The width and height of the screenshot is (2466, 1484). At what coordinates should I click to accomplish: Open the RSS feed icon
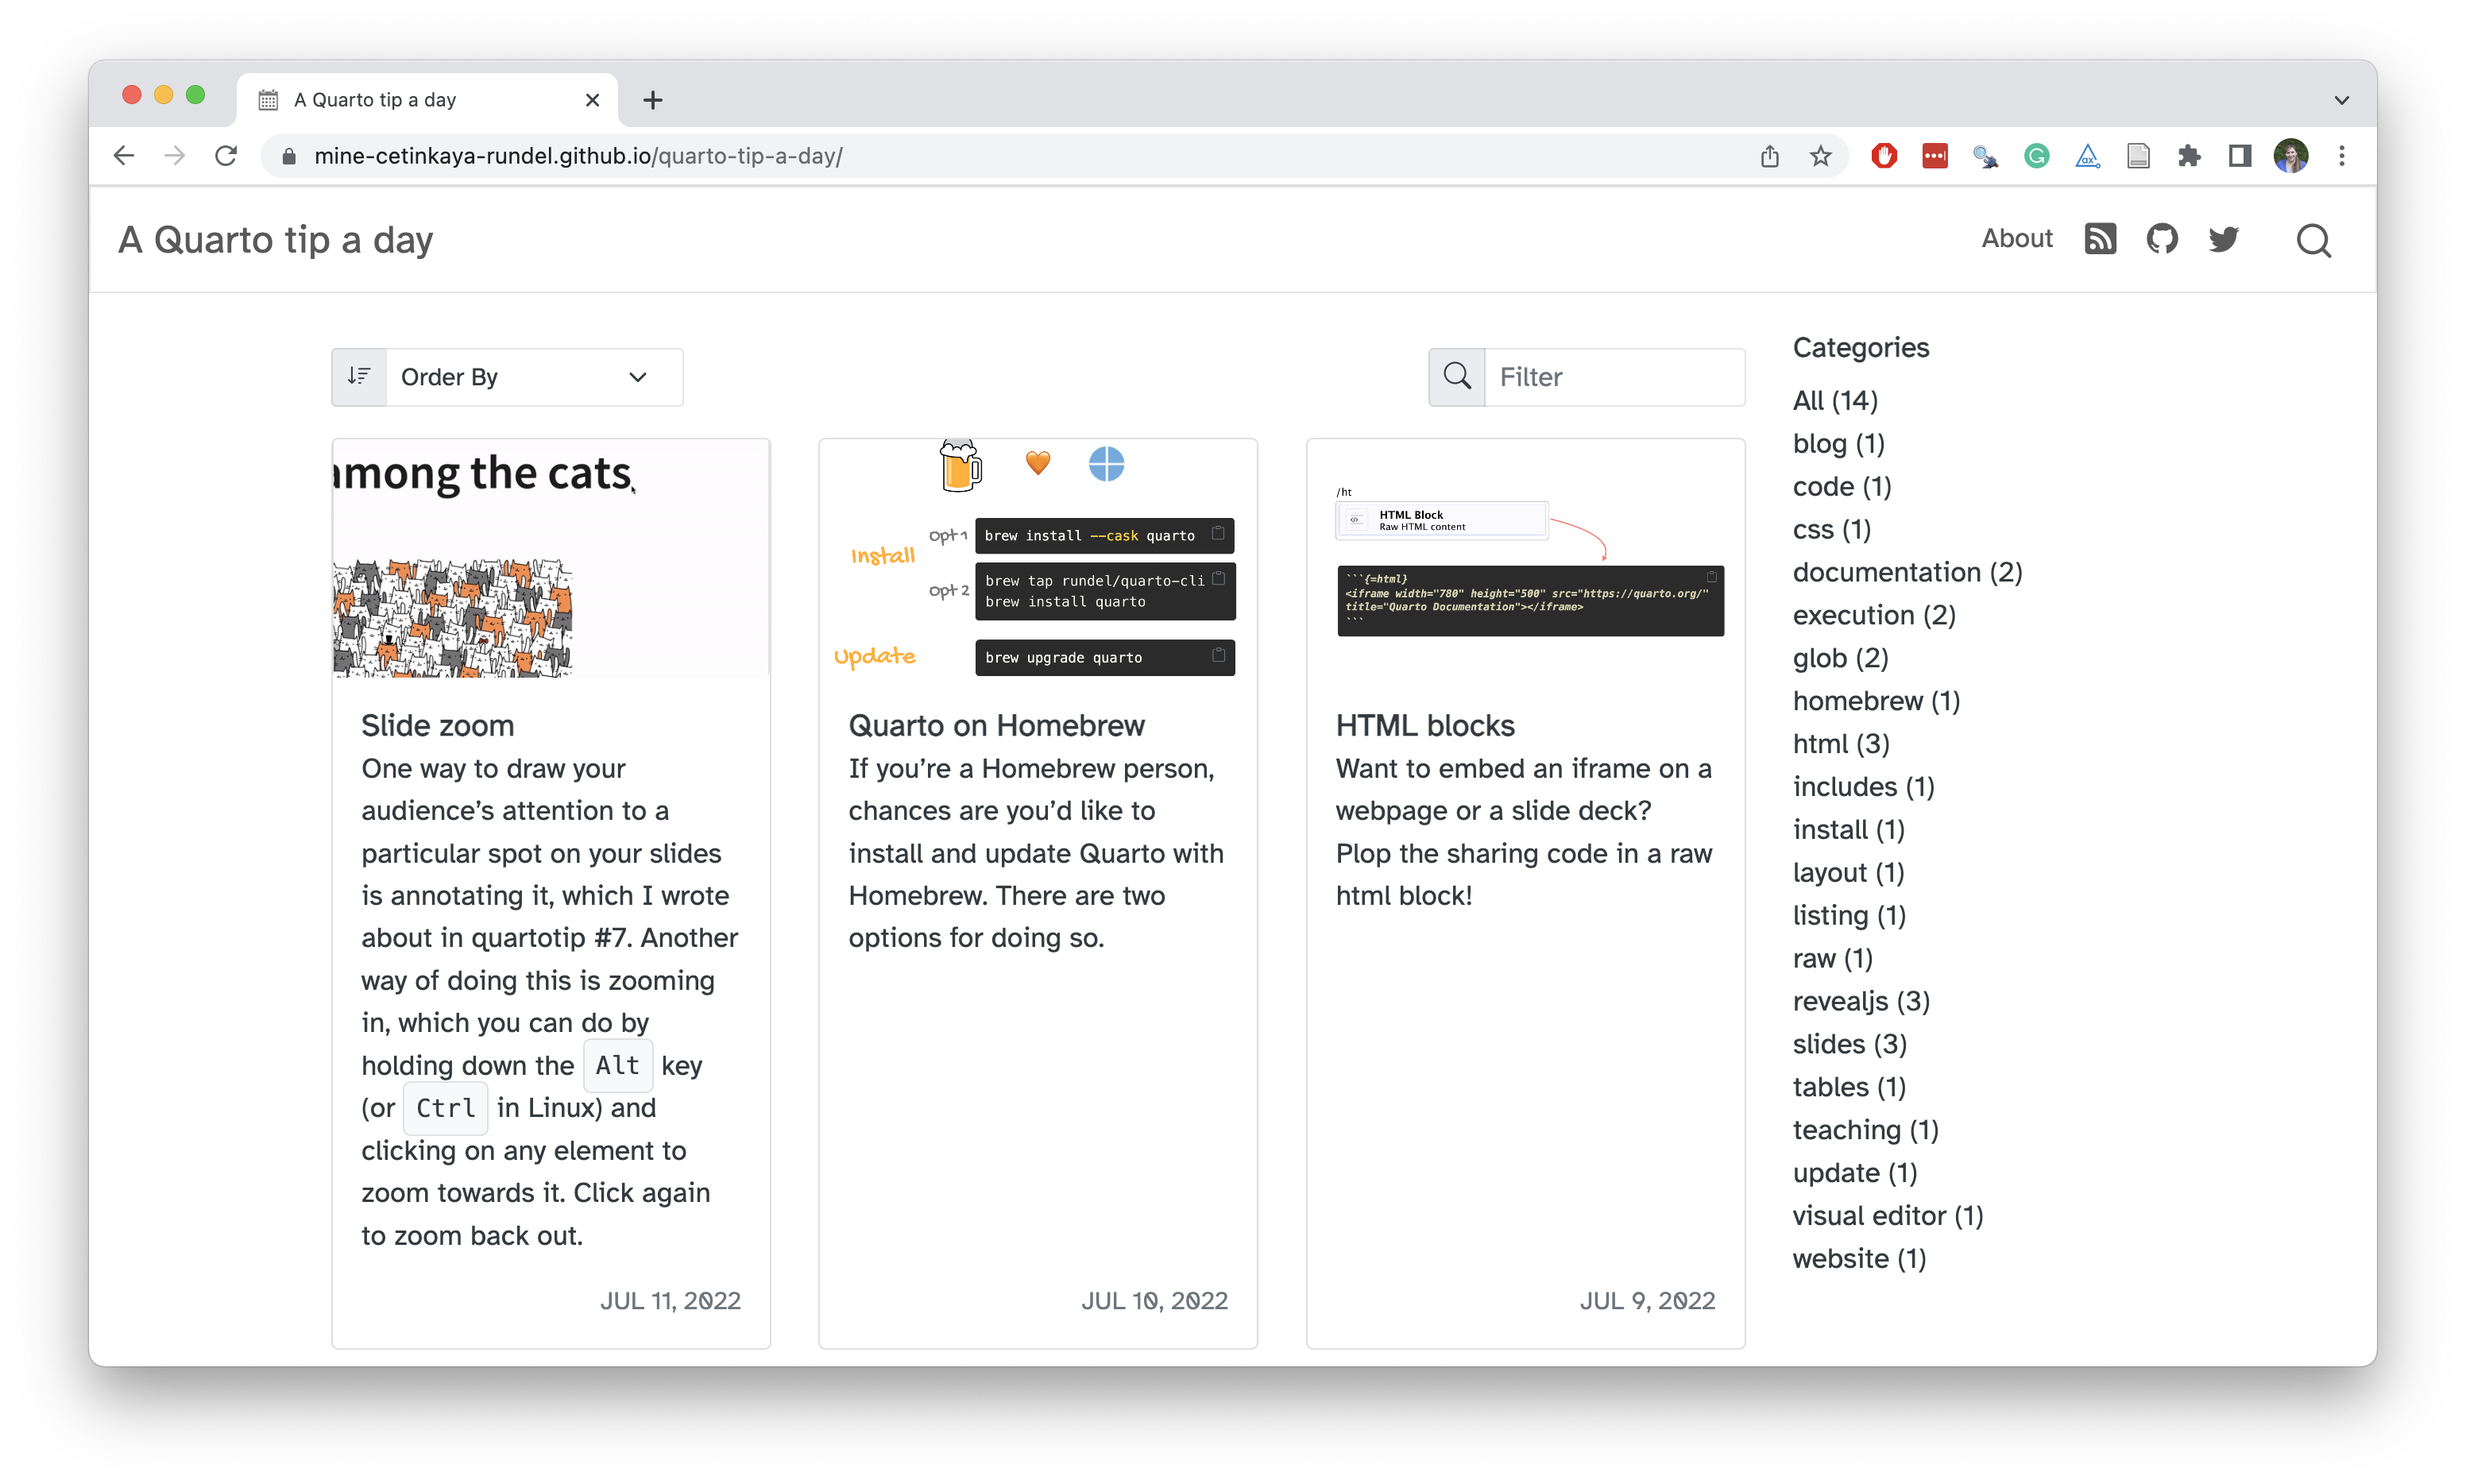click(2099, 240)
